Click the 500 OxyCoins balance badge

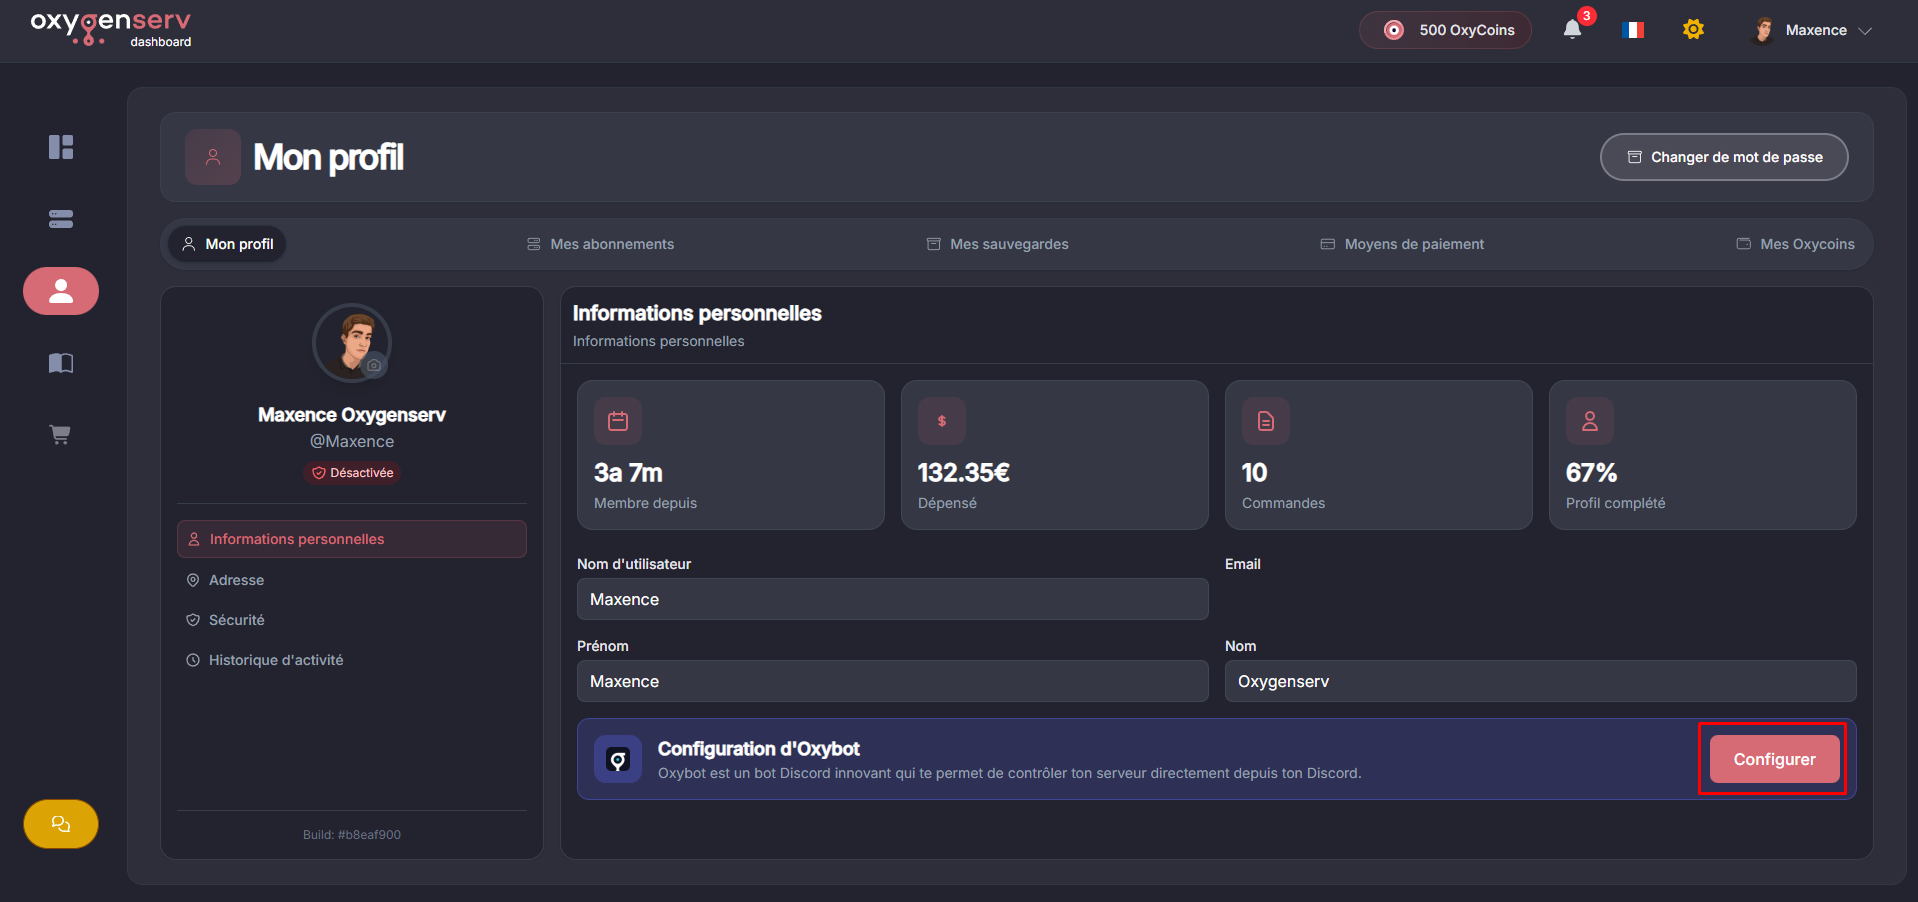tap(1445, 30)
